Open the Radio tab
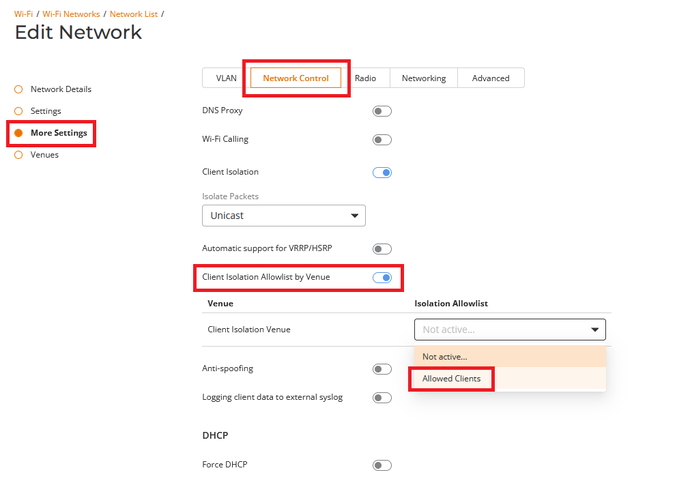The width and height of the screenshot is (690, 483). pos(365,78)
